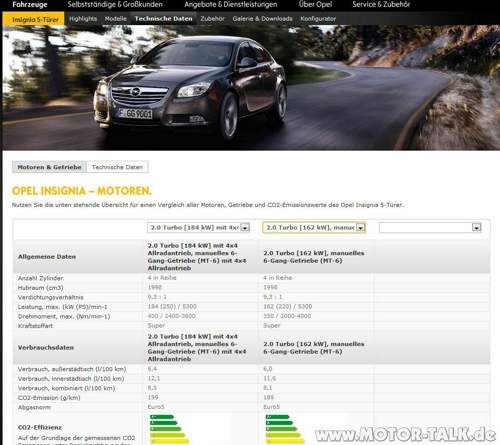Click Verbrauch, innerstädtisch row label

(x=71, y=379)
